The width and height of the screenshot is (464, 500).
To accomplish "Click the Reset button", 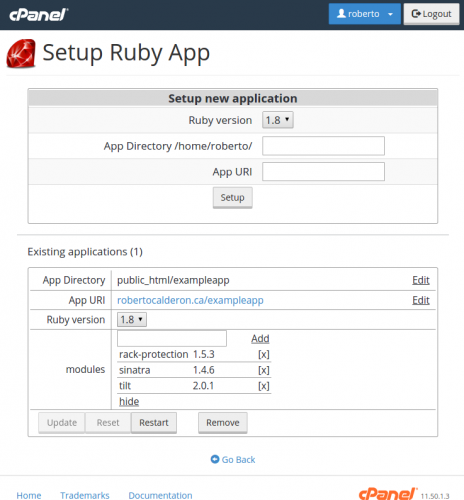I will coord(108,423).
